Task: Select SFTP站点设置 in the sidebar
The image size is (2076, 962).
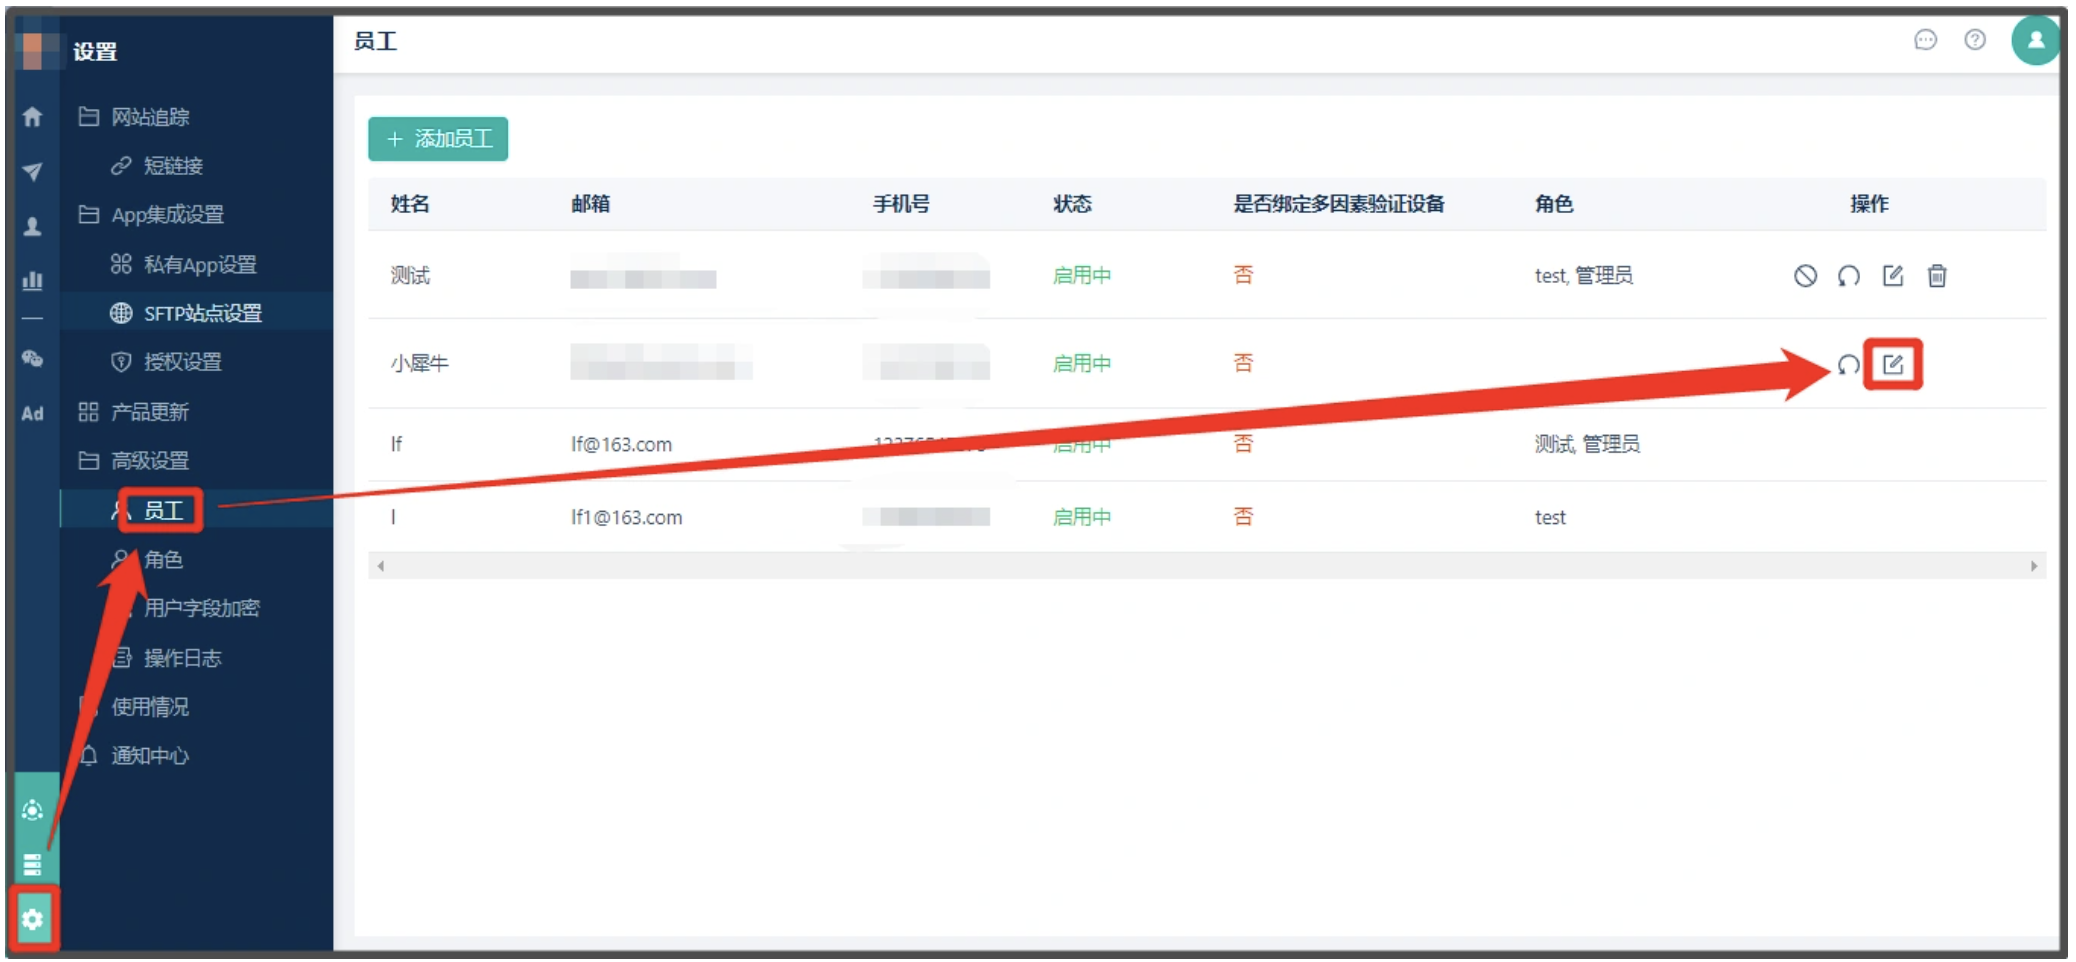Action: (x=201, y=313)
